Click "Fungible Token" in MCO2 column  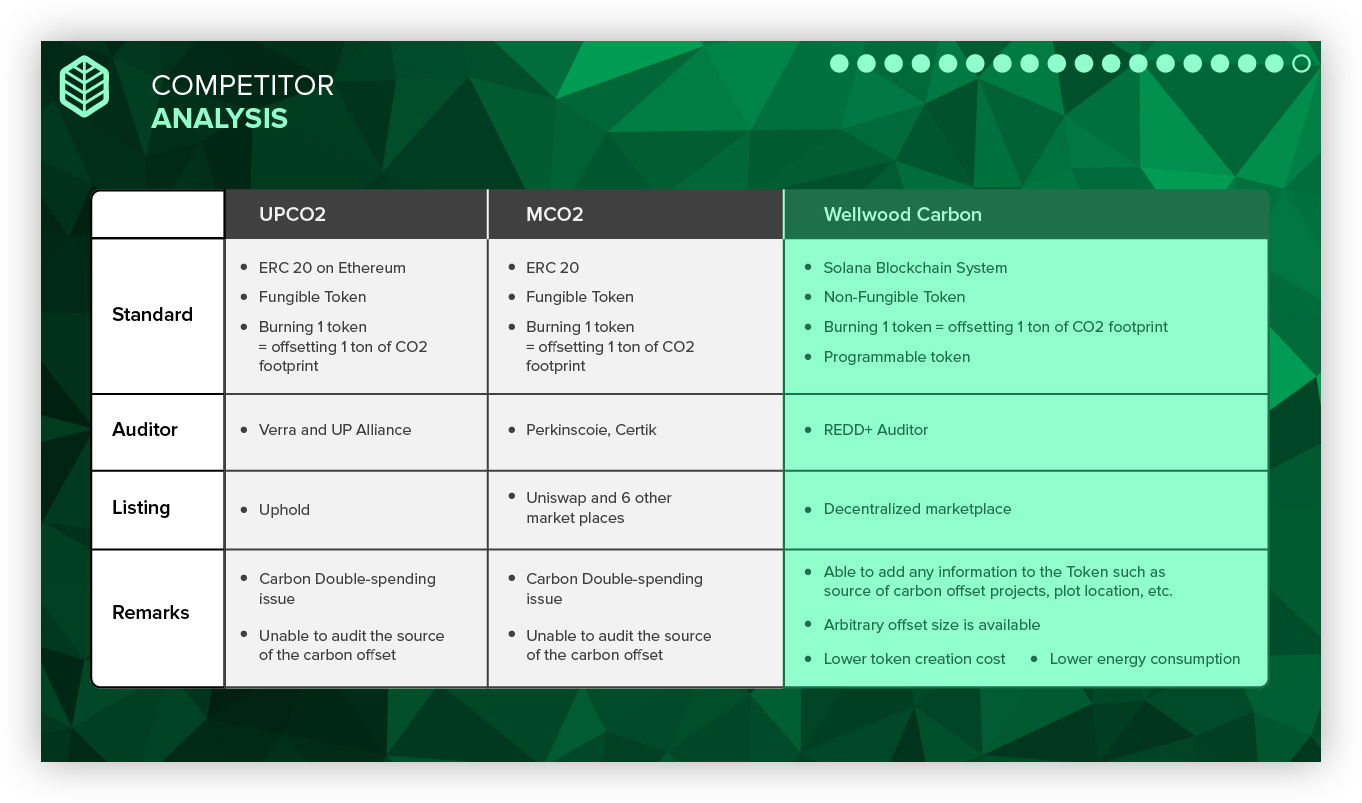tap(580, 297)
